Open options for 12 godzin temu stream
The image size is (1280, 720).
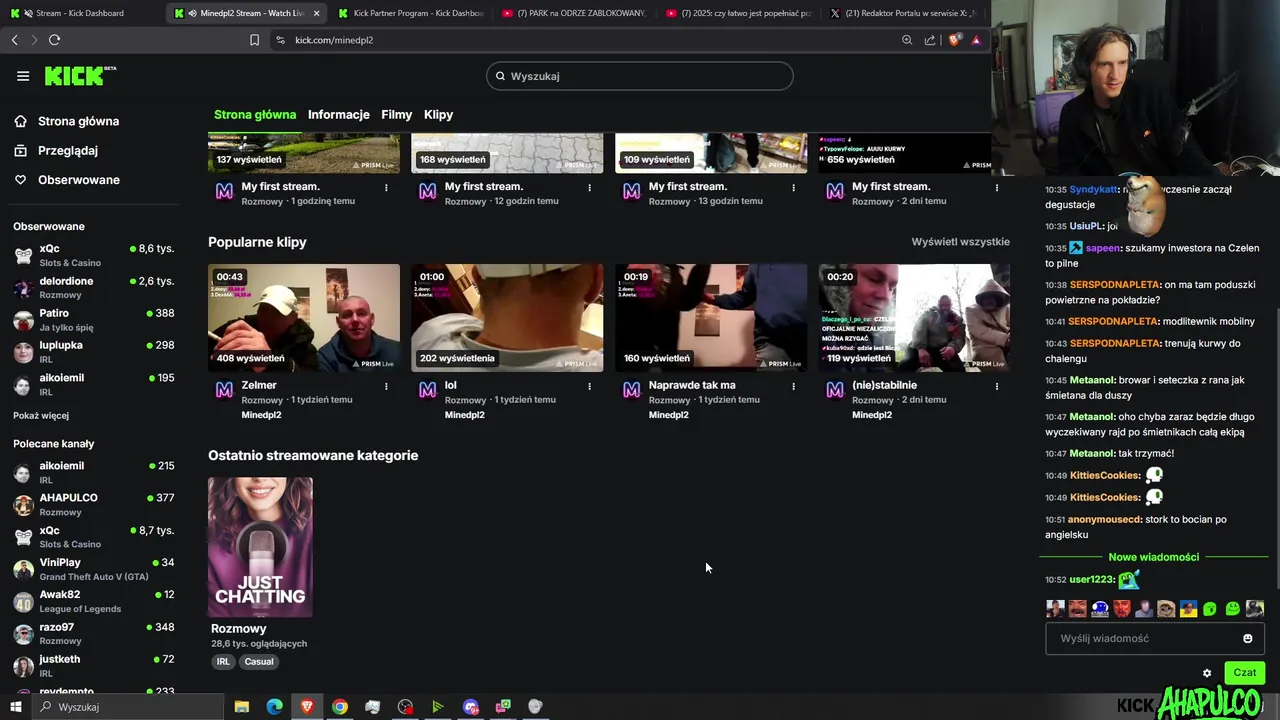pyautogui.click(x=589, y=187)
